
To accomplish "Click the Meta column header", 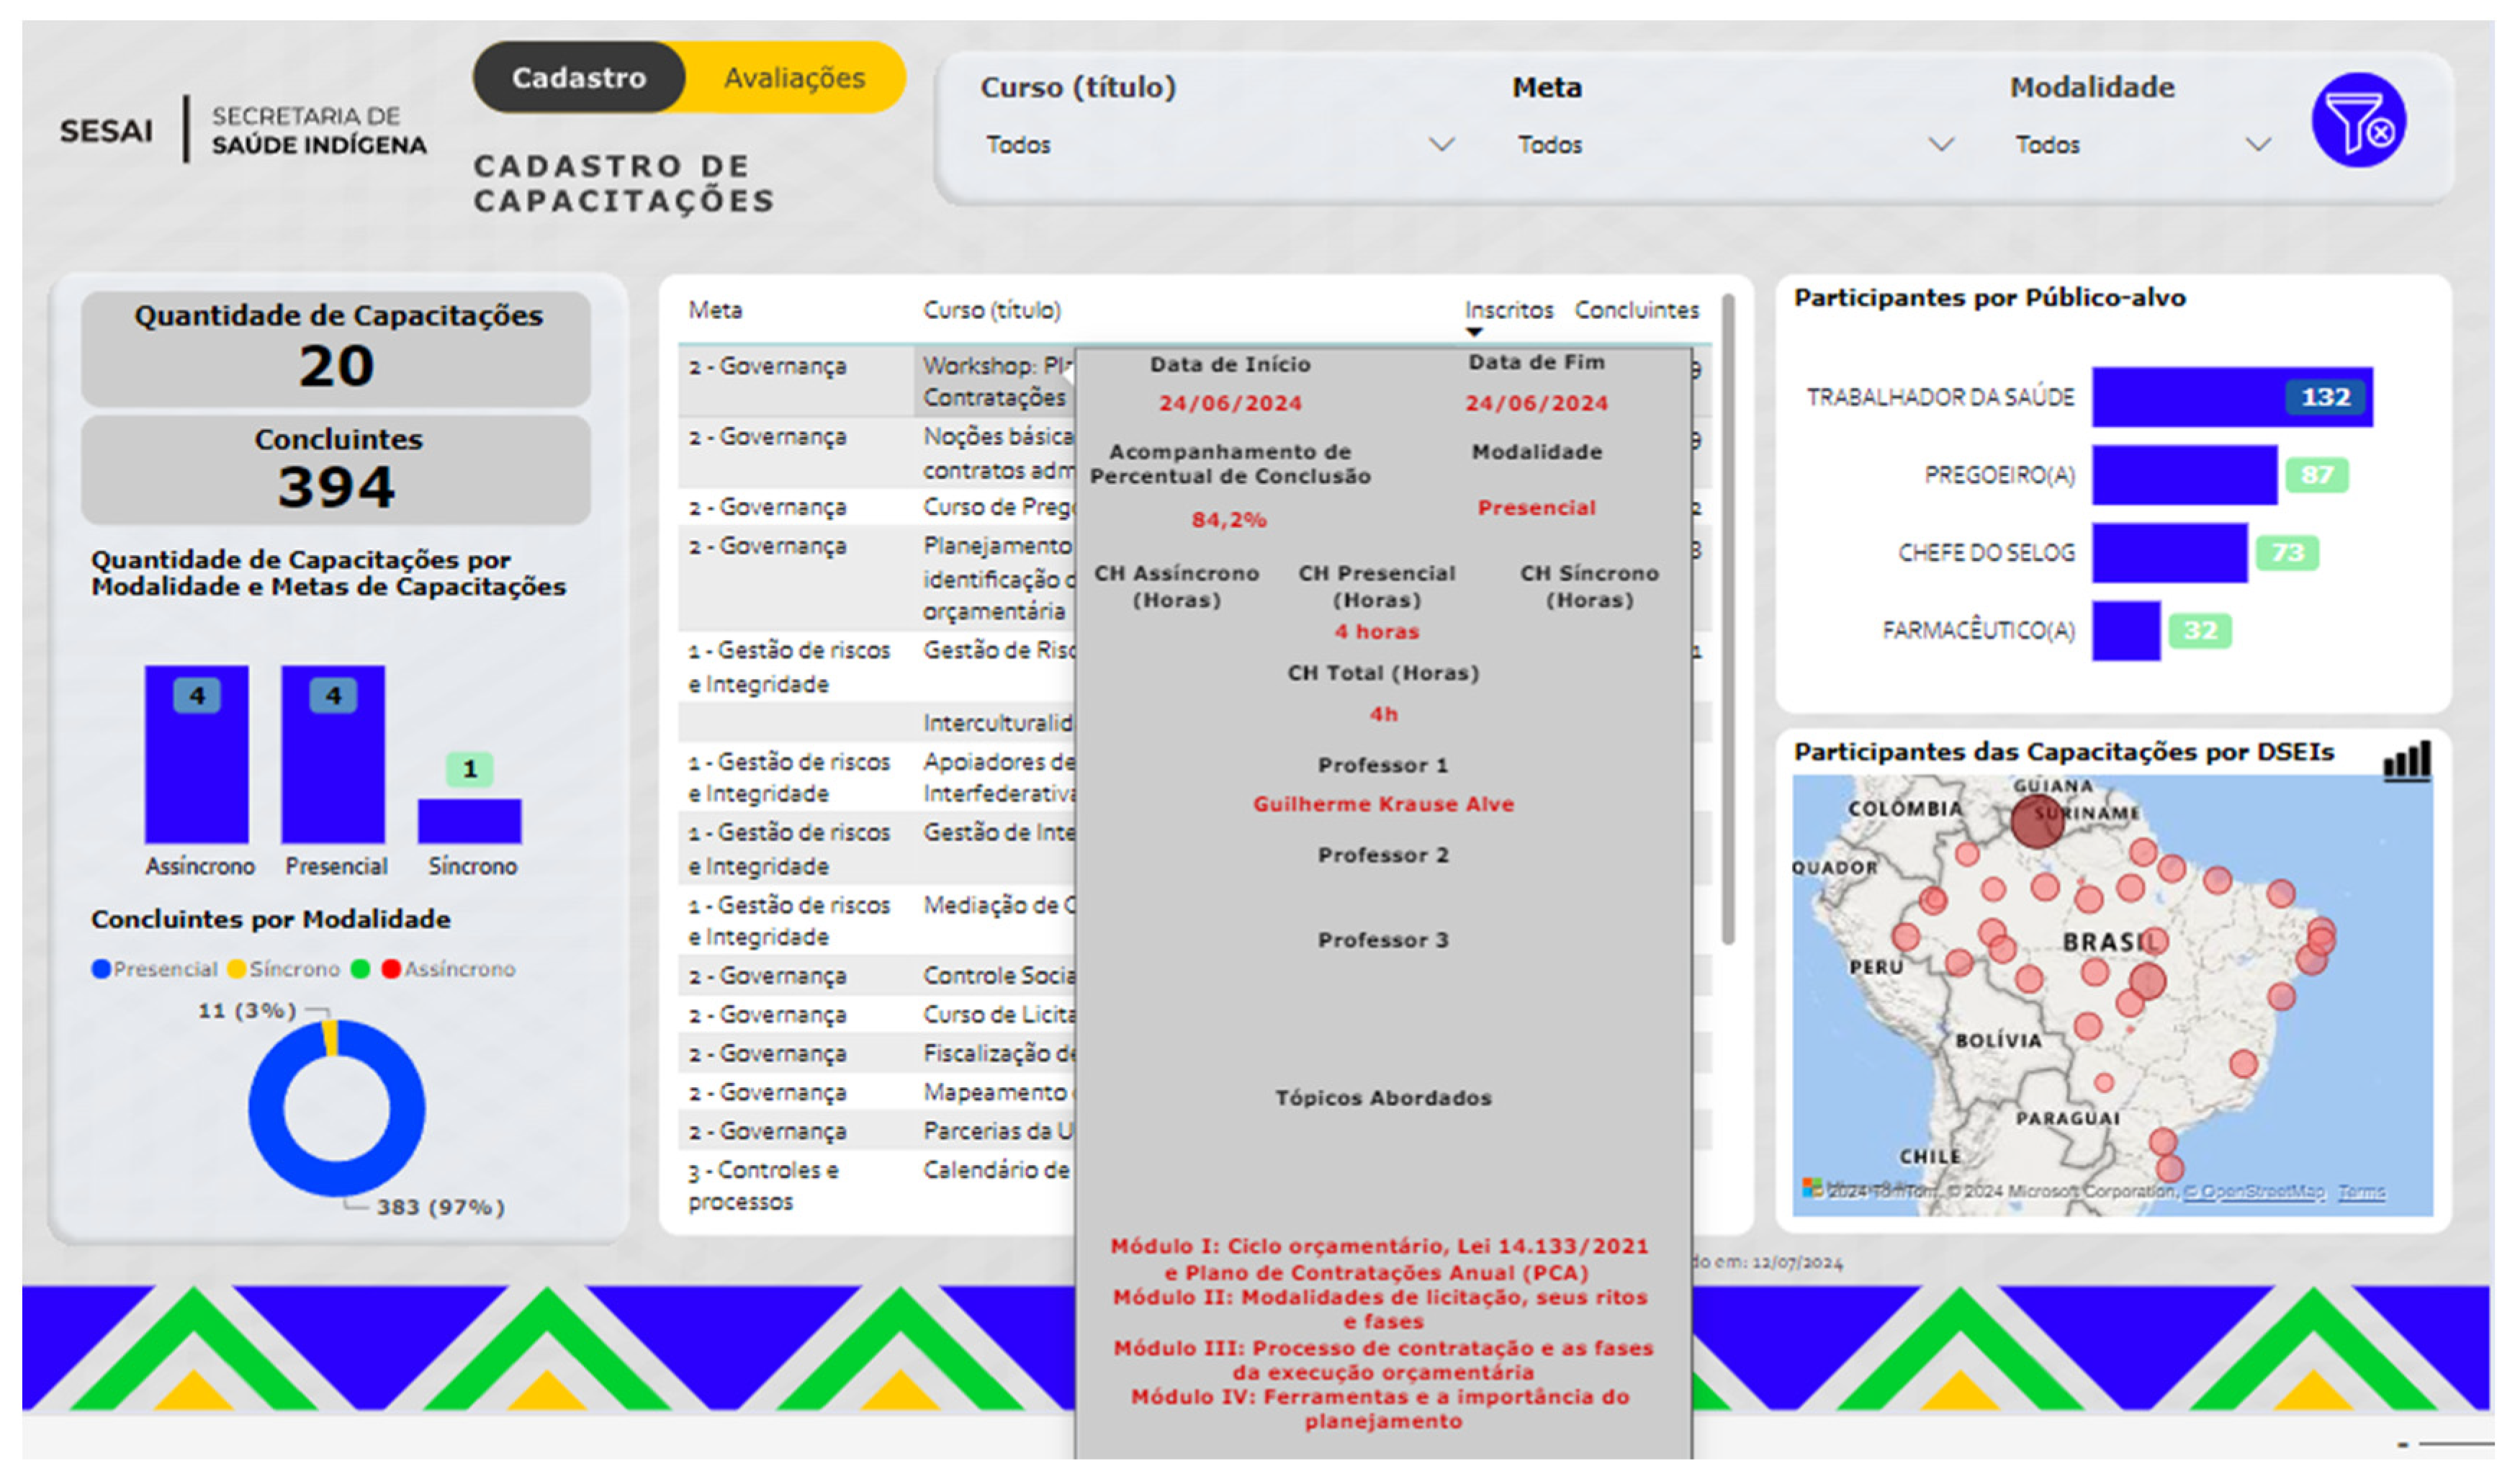I will [x=715, y=310].
